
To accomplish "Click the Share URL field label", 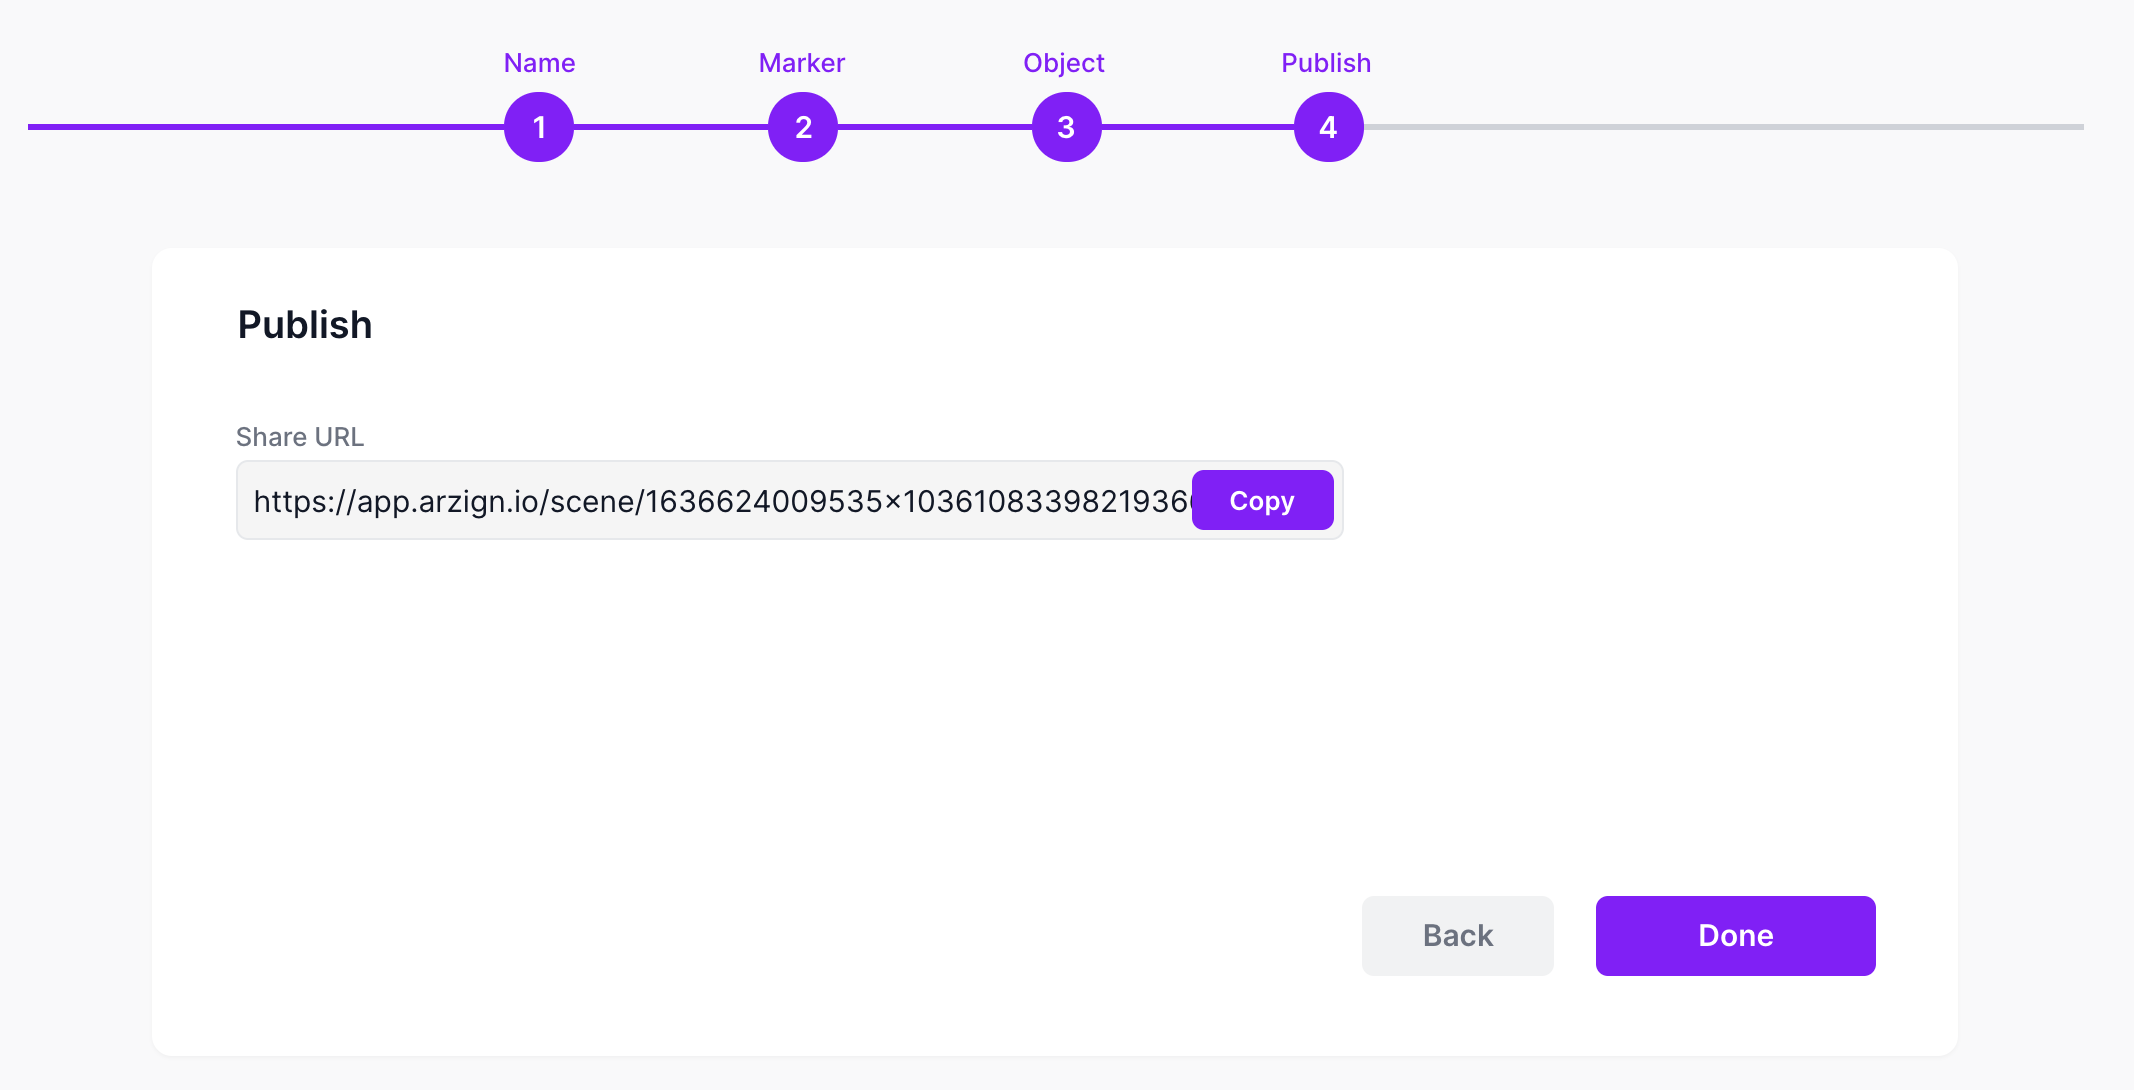I will 300,437.
